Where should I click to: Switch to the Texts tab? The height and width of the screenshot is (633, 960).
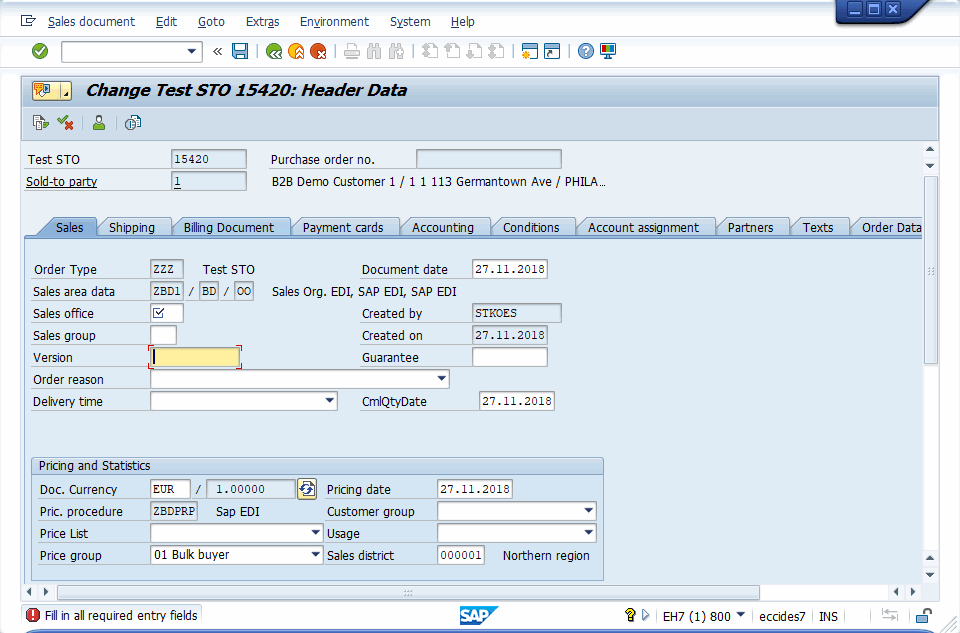coord(818,227)
